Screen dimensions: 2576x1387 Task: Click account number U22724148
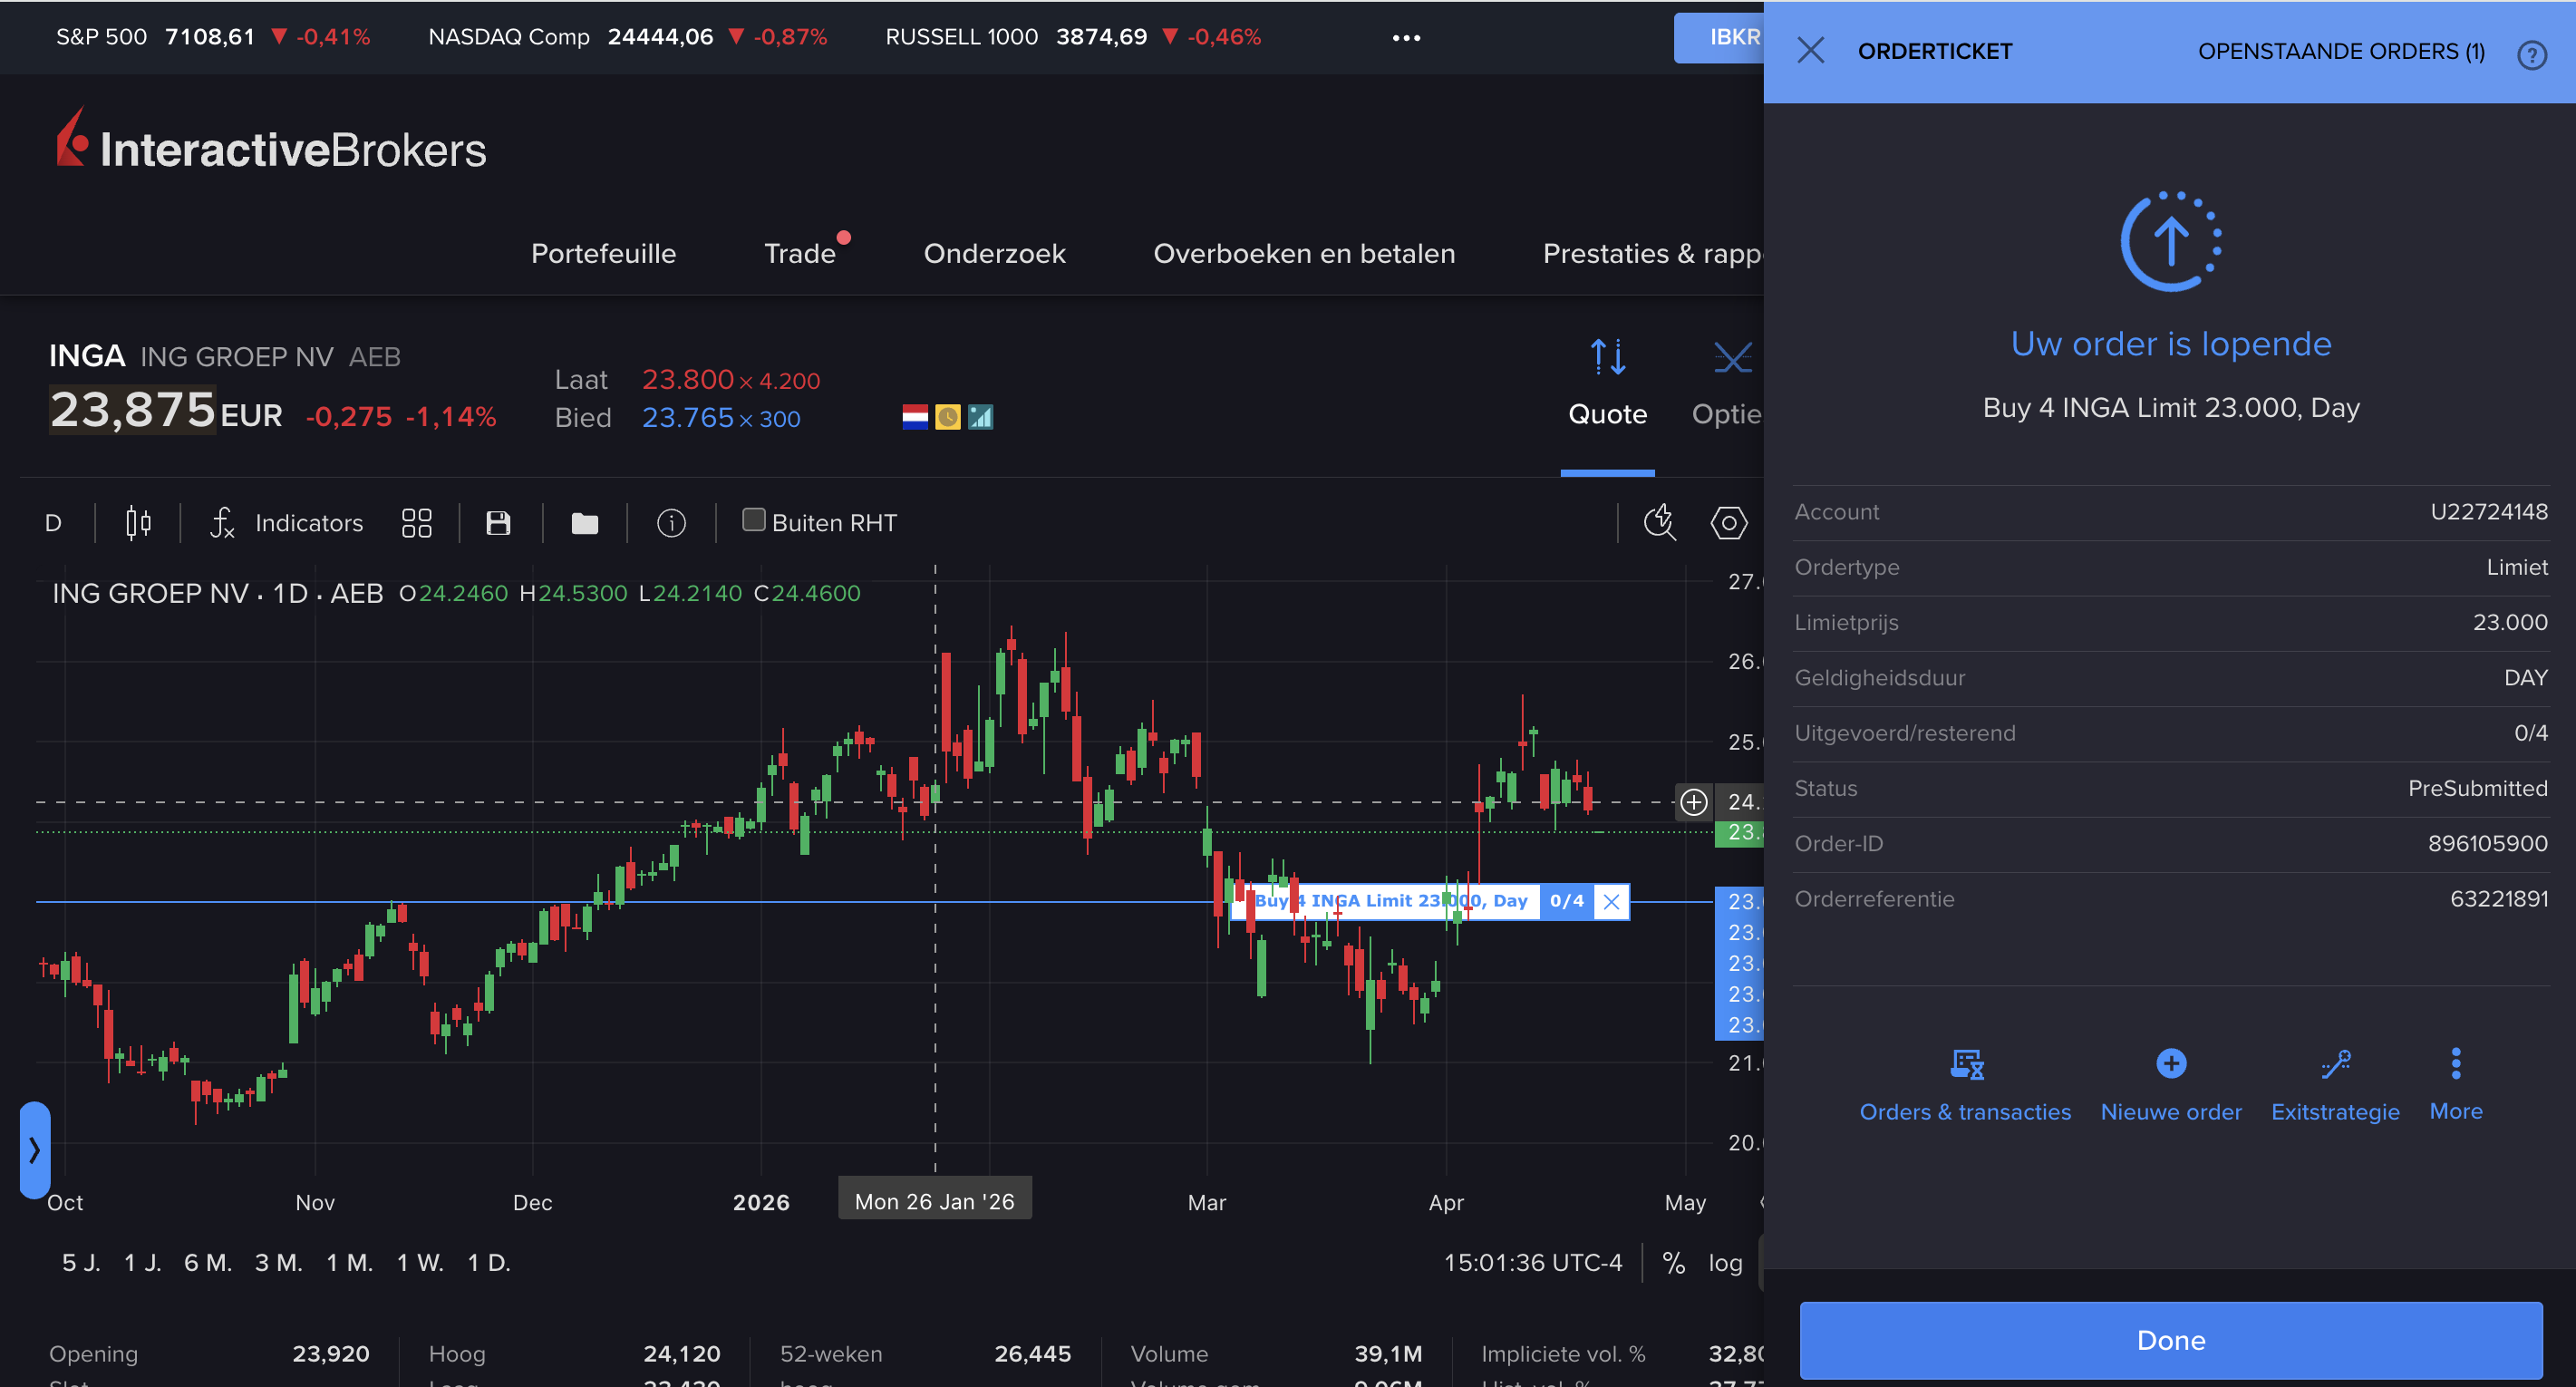point(2488,512)
